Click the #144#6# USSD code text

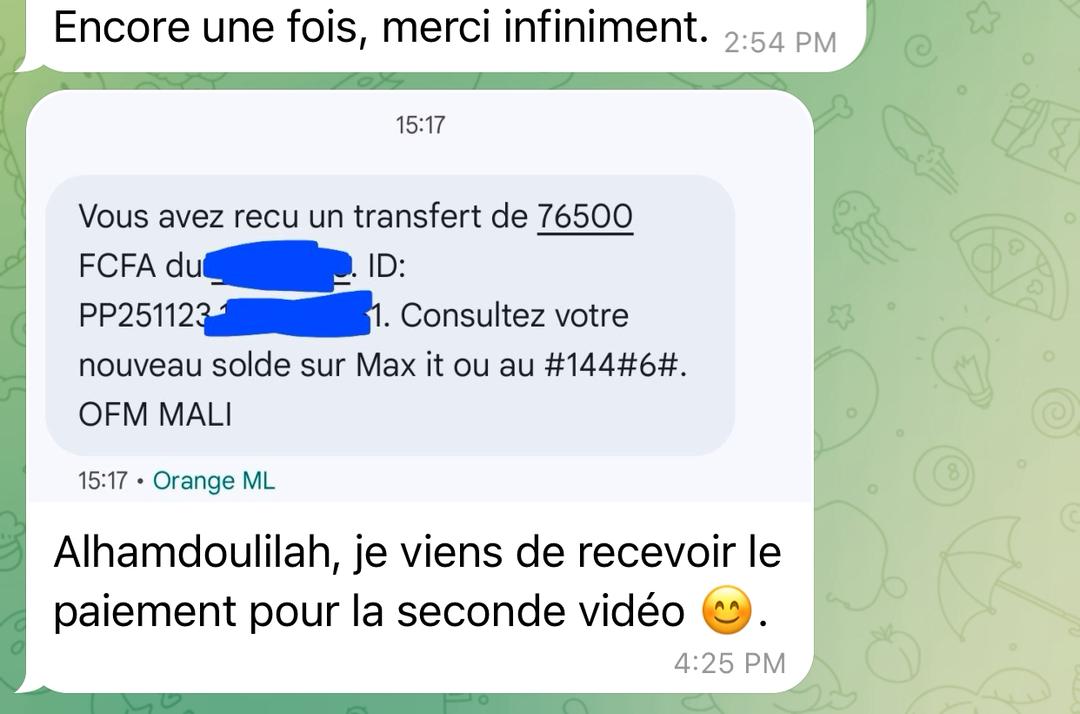(615, 366)
